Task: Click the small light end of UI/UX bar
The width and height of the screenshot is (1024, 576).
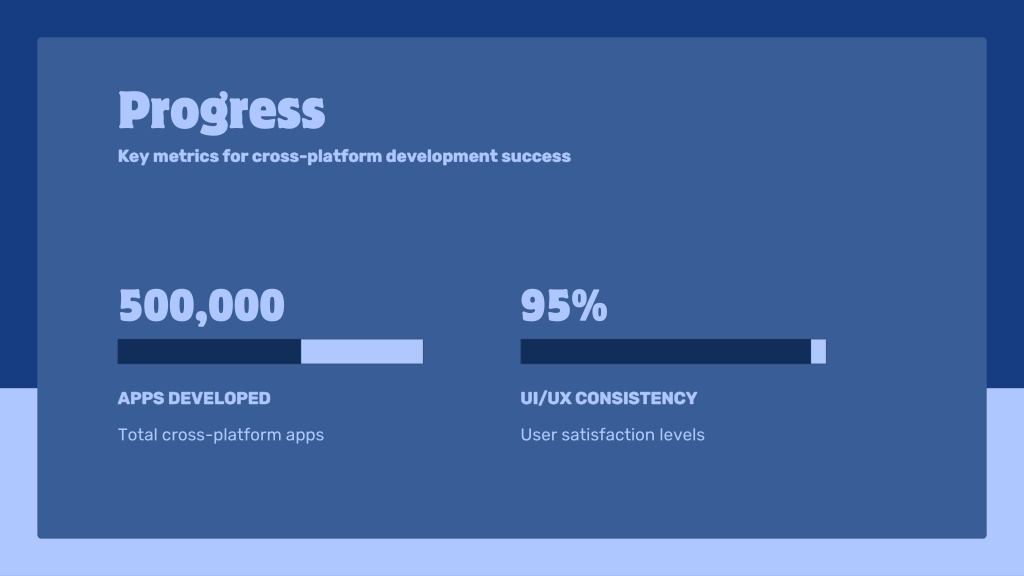Action: click(818, 352)
